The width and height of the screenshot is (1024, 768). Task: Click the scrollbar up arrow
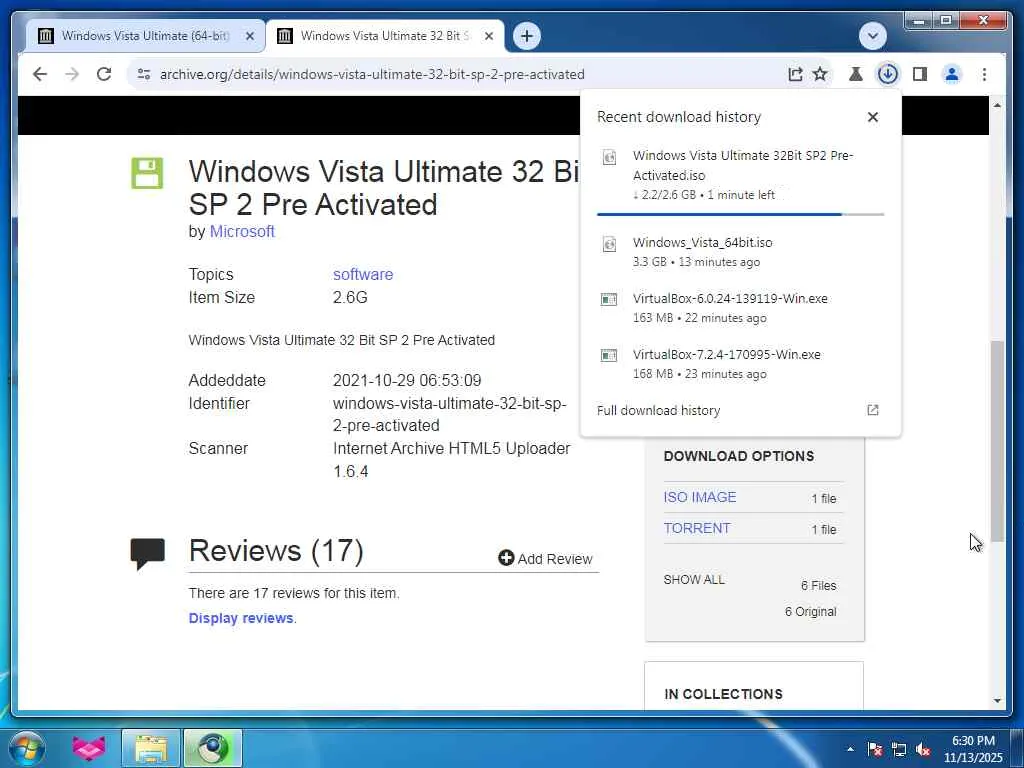[997, 105]
